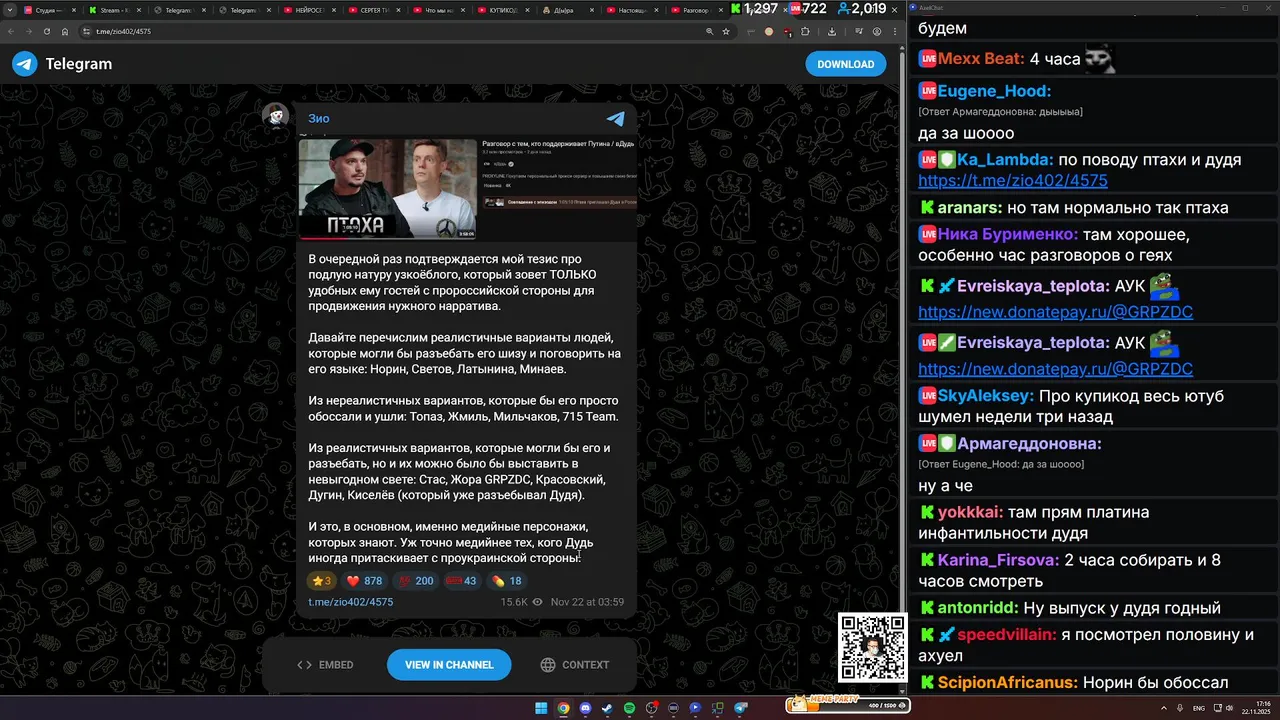Click the username Karina_Firsova in chat
The height and width of the screenshot is (720, 1280).
pyautogui.click(x=999, y=560)
